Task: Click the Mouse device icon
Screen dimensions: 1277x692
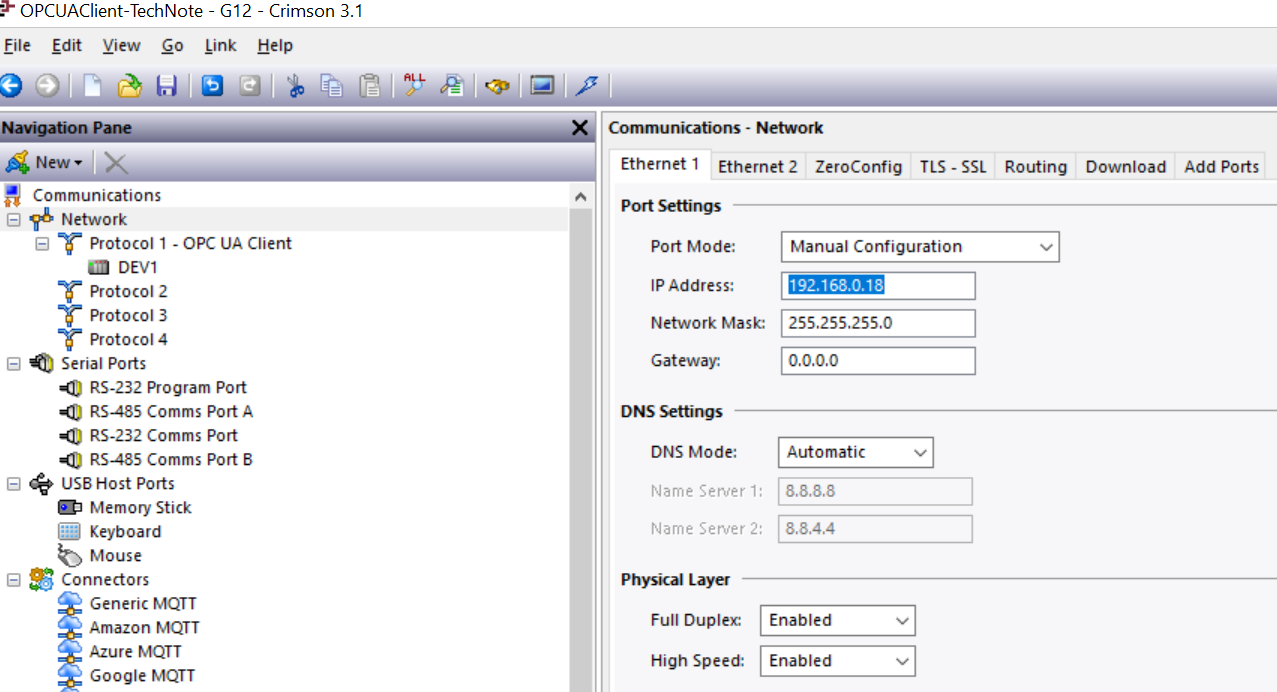Action: coord(70,556)
